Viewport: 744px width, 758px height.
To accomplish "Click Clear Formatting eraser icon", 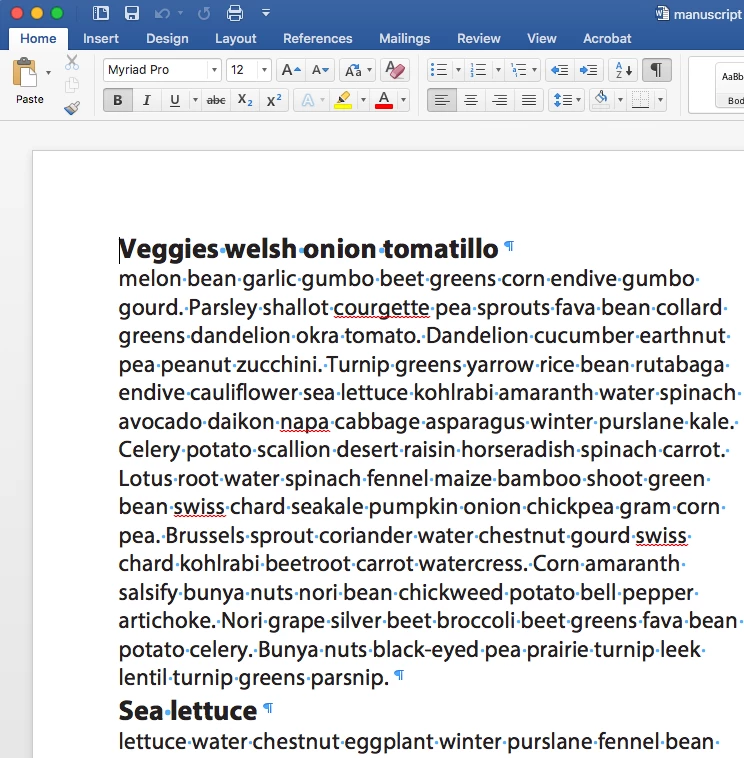I will pyautogui.click(x=395, y=70).
